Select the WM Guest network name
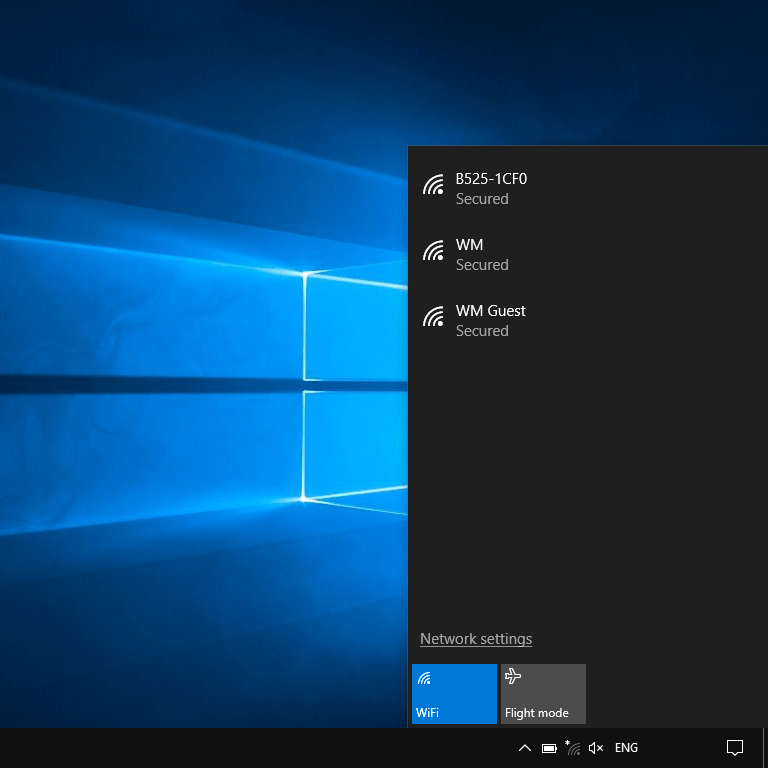This screenshot has width=768, height=768. click(490, 311)
